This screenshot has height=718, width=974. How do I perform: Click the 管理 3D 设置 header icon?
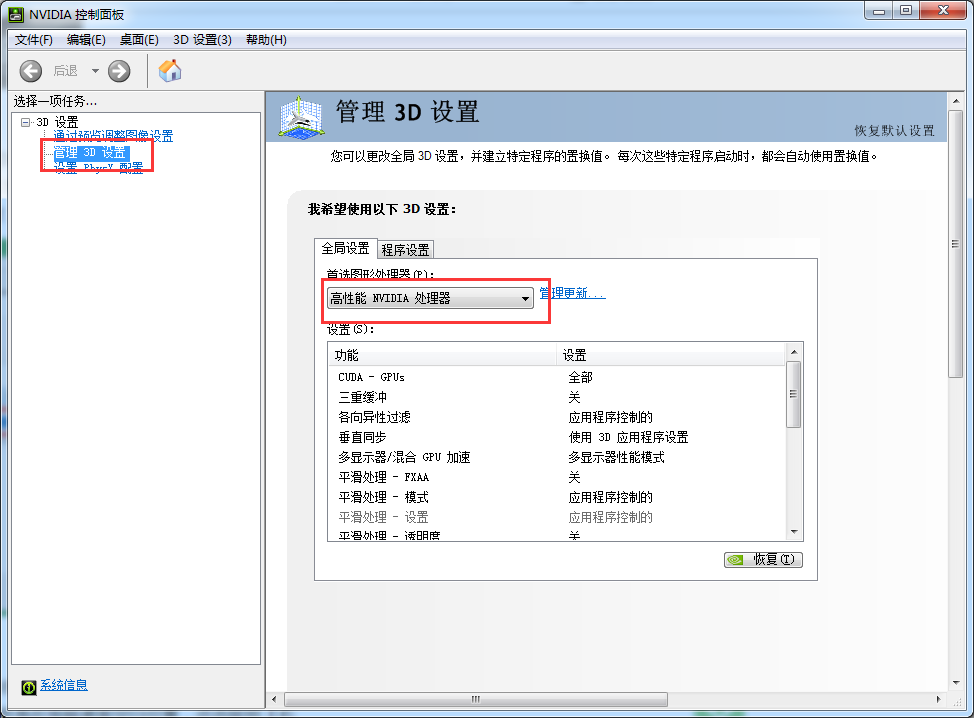pyautogui.click(x=301, y=116)
